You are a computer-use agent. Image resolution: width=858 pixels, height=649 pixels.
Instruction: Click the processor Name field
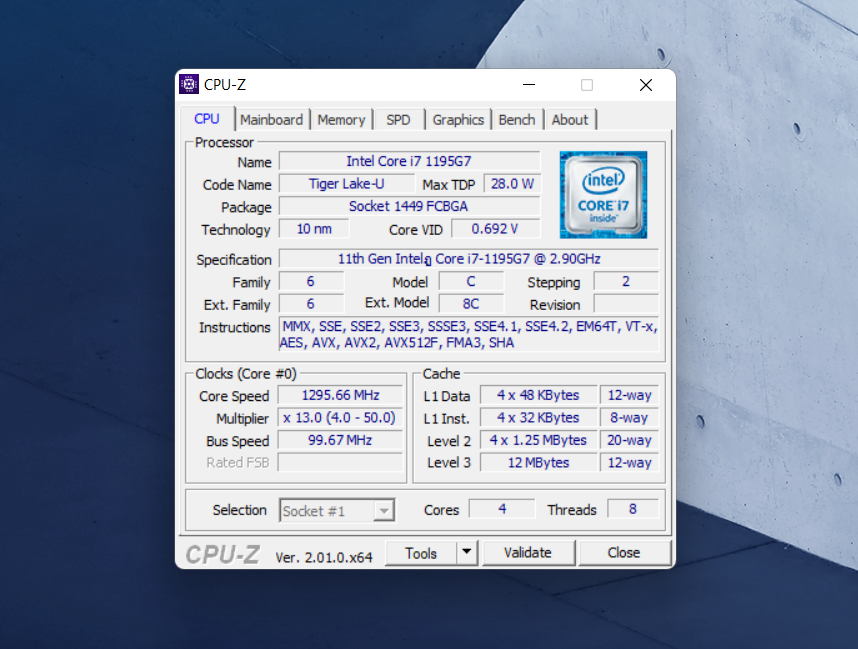409,161
